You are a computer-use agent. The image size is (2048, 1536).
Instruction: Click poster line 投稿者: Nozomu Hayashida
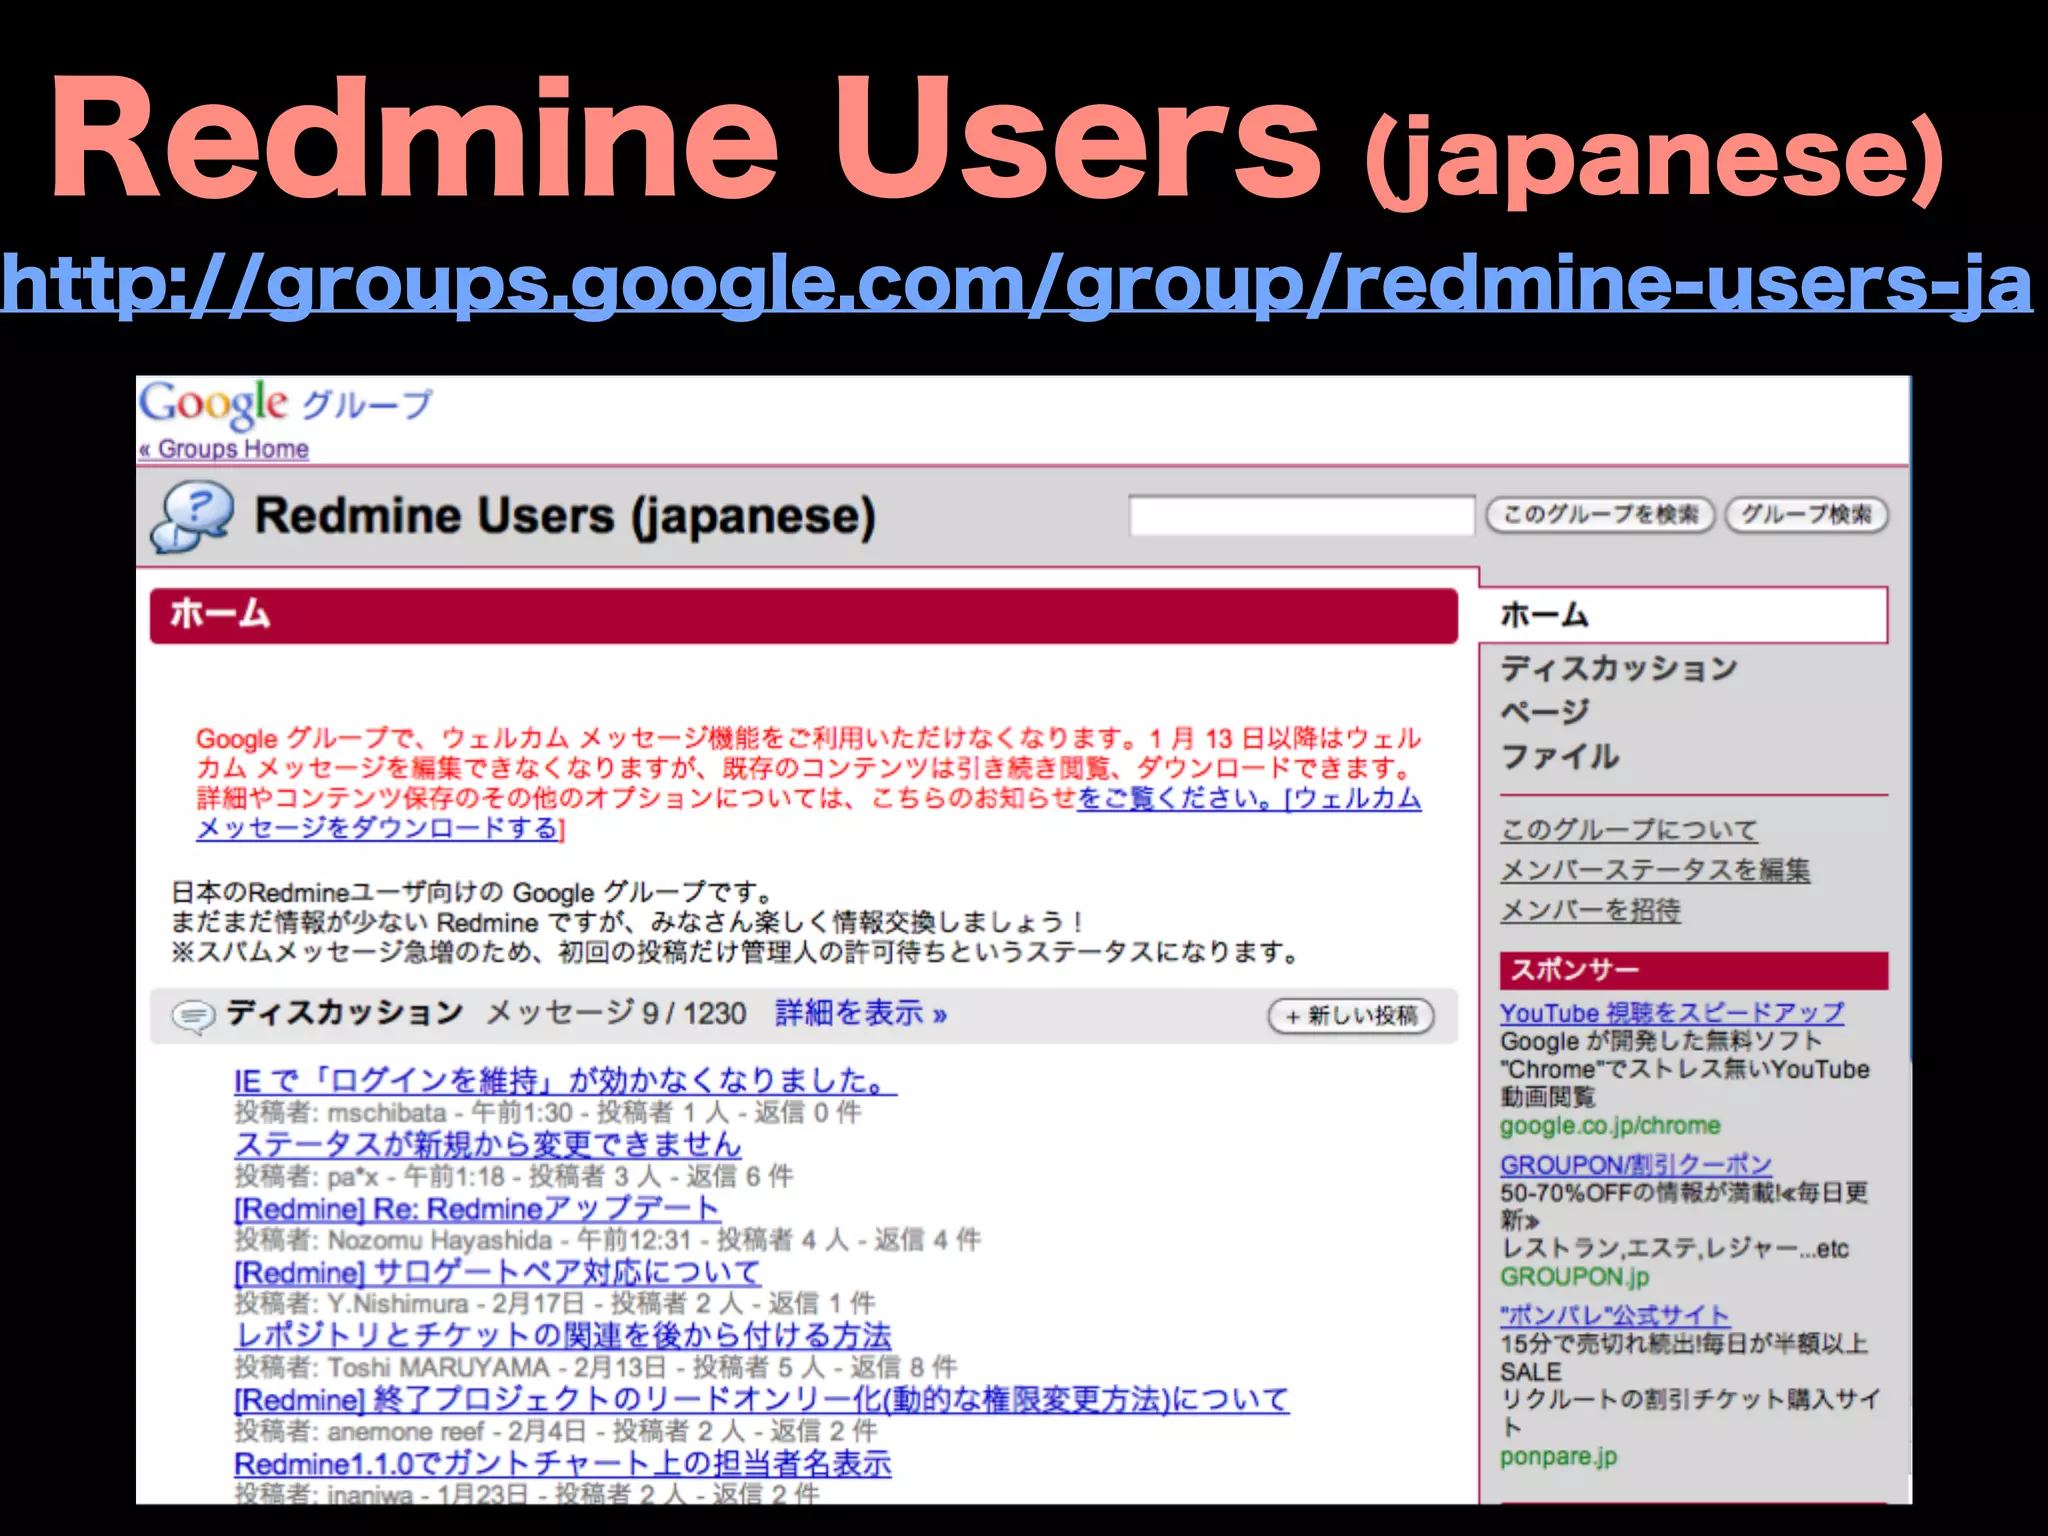(x=608, y=1241)
